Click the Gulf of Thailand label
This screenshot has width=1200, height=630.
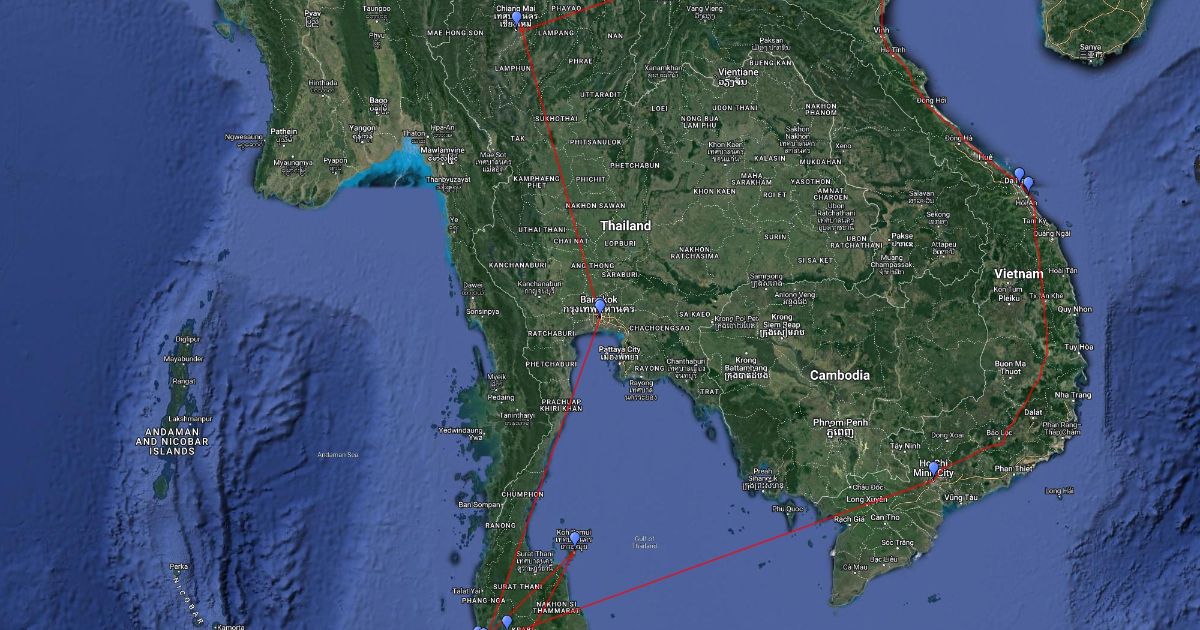point(645,543)
